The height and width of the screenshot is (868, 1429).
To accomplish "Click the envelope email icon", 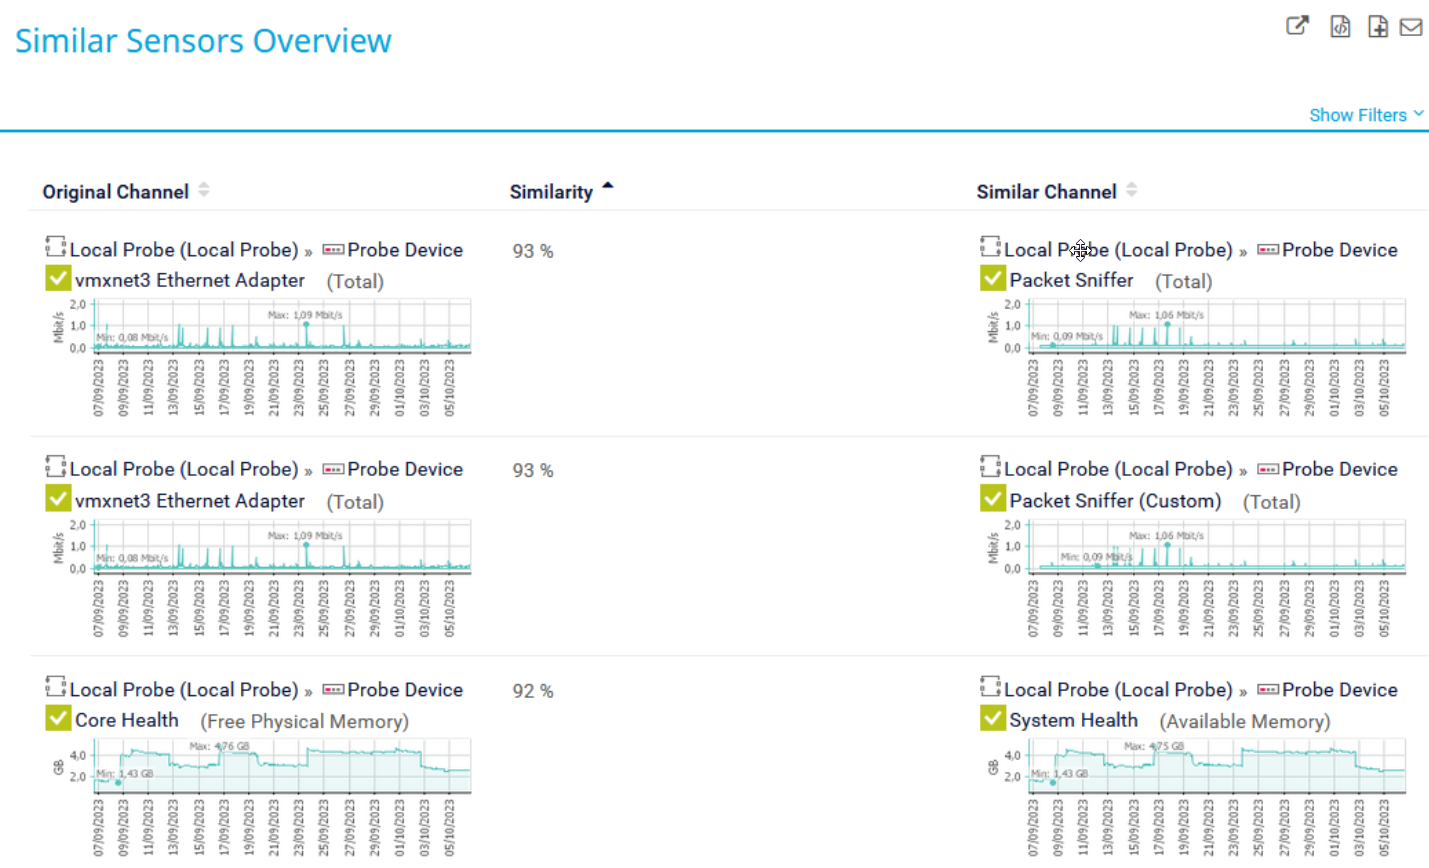I will click(x=1411, y=27).
